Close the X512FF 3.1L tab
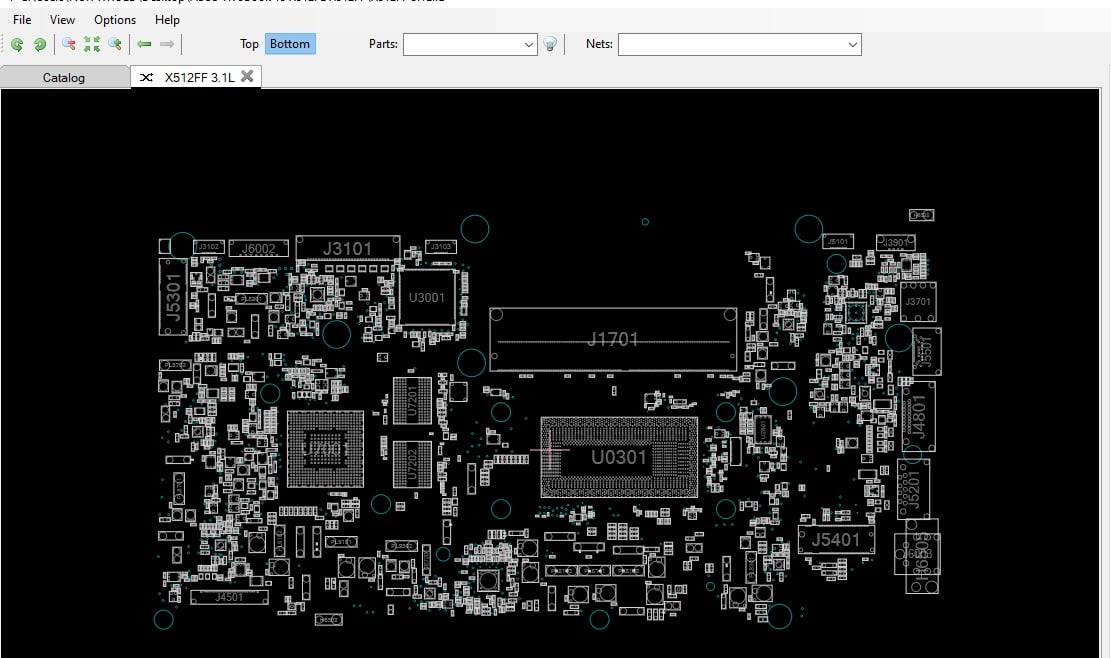The image size is (1111, 658). coord(247,76)
